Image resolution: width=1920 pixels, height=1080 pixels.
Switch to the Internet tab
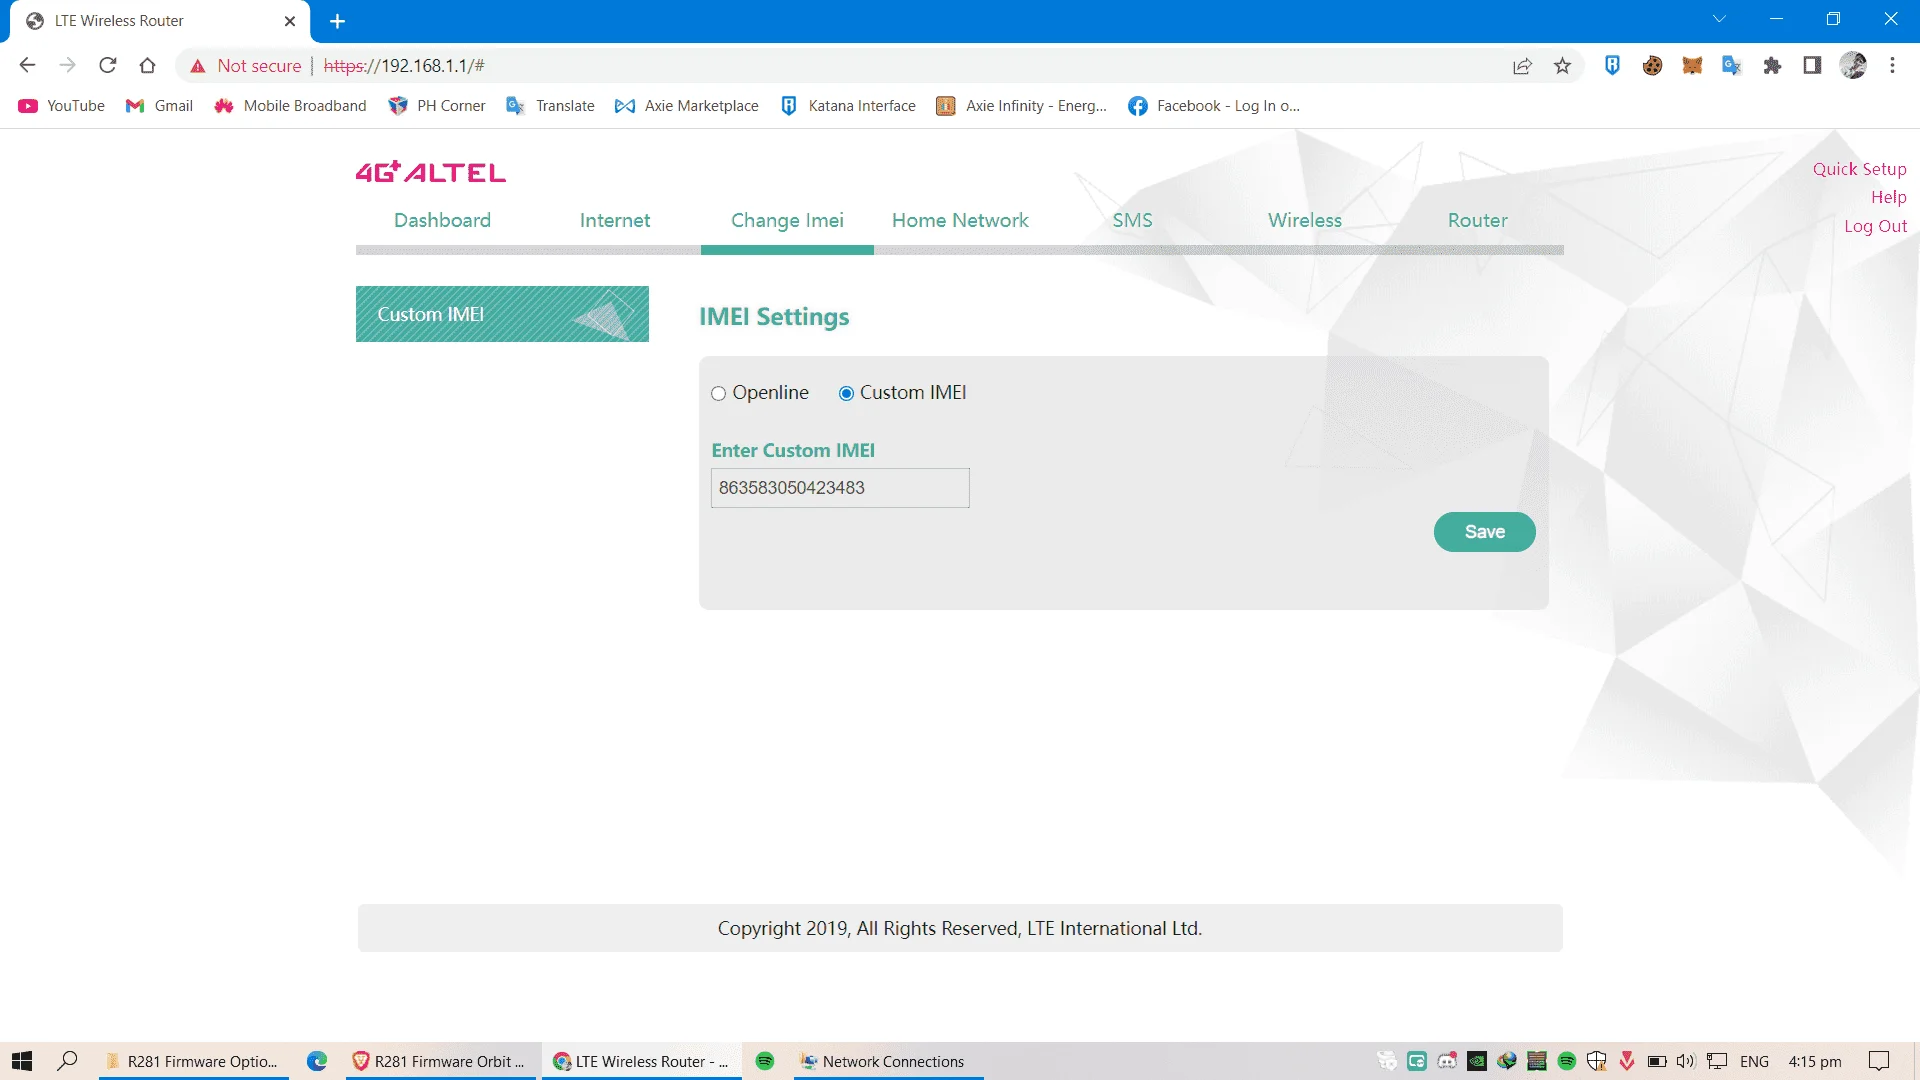pos(615,221)
